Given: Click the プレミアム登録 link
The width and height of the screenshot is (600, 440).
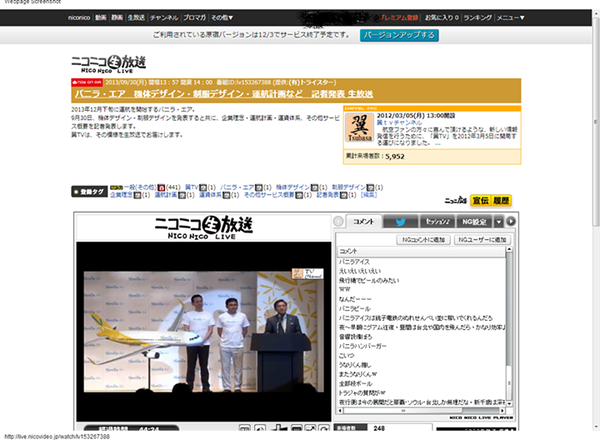Looking at the screenshot, I should pos(399,18).
